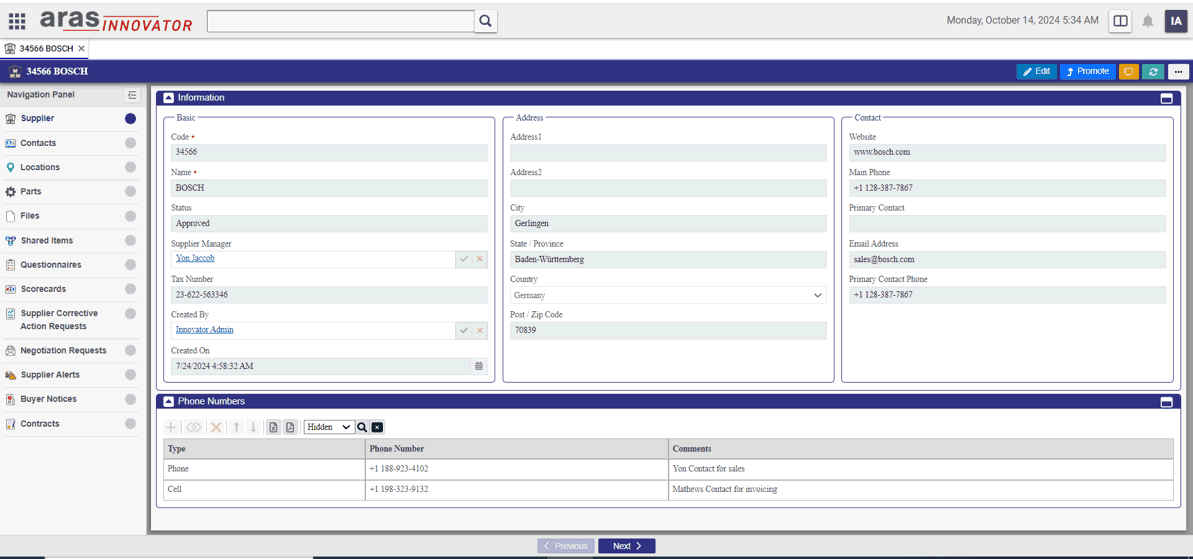Collapse the Information section arrow
This screenshot has height=559, width=1193.
point(168,98)
